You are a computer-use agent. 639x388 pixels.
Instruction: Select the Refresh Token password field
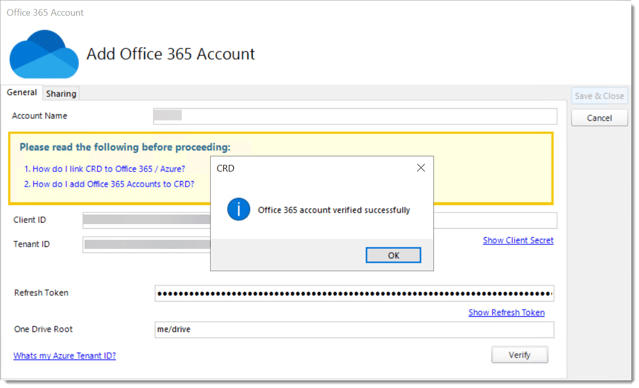click(354, 293)
